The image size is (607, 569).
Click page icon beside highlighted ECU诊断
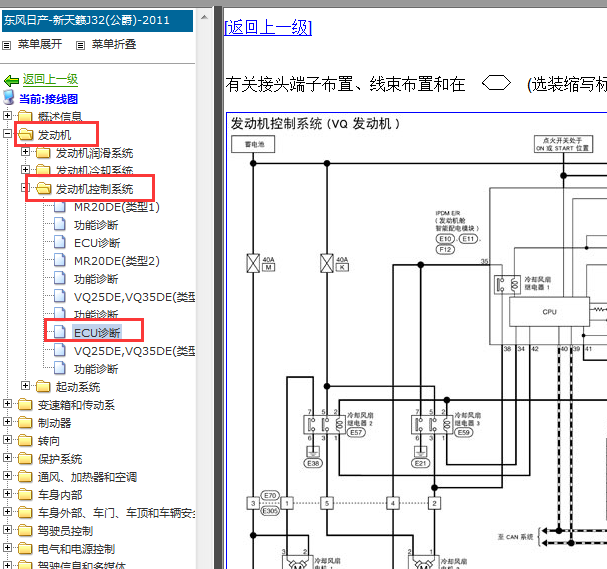60,332
